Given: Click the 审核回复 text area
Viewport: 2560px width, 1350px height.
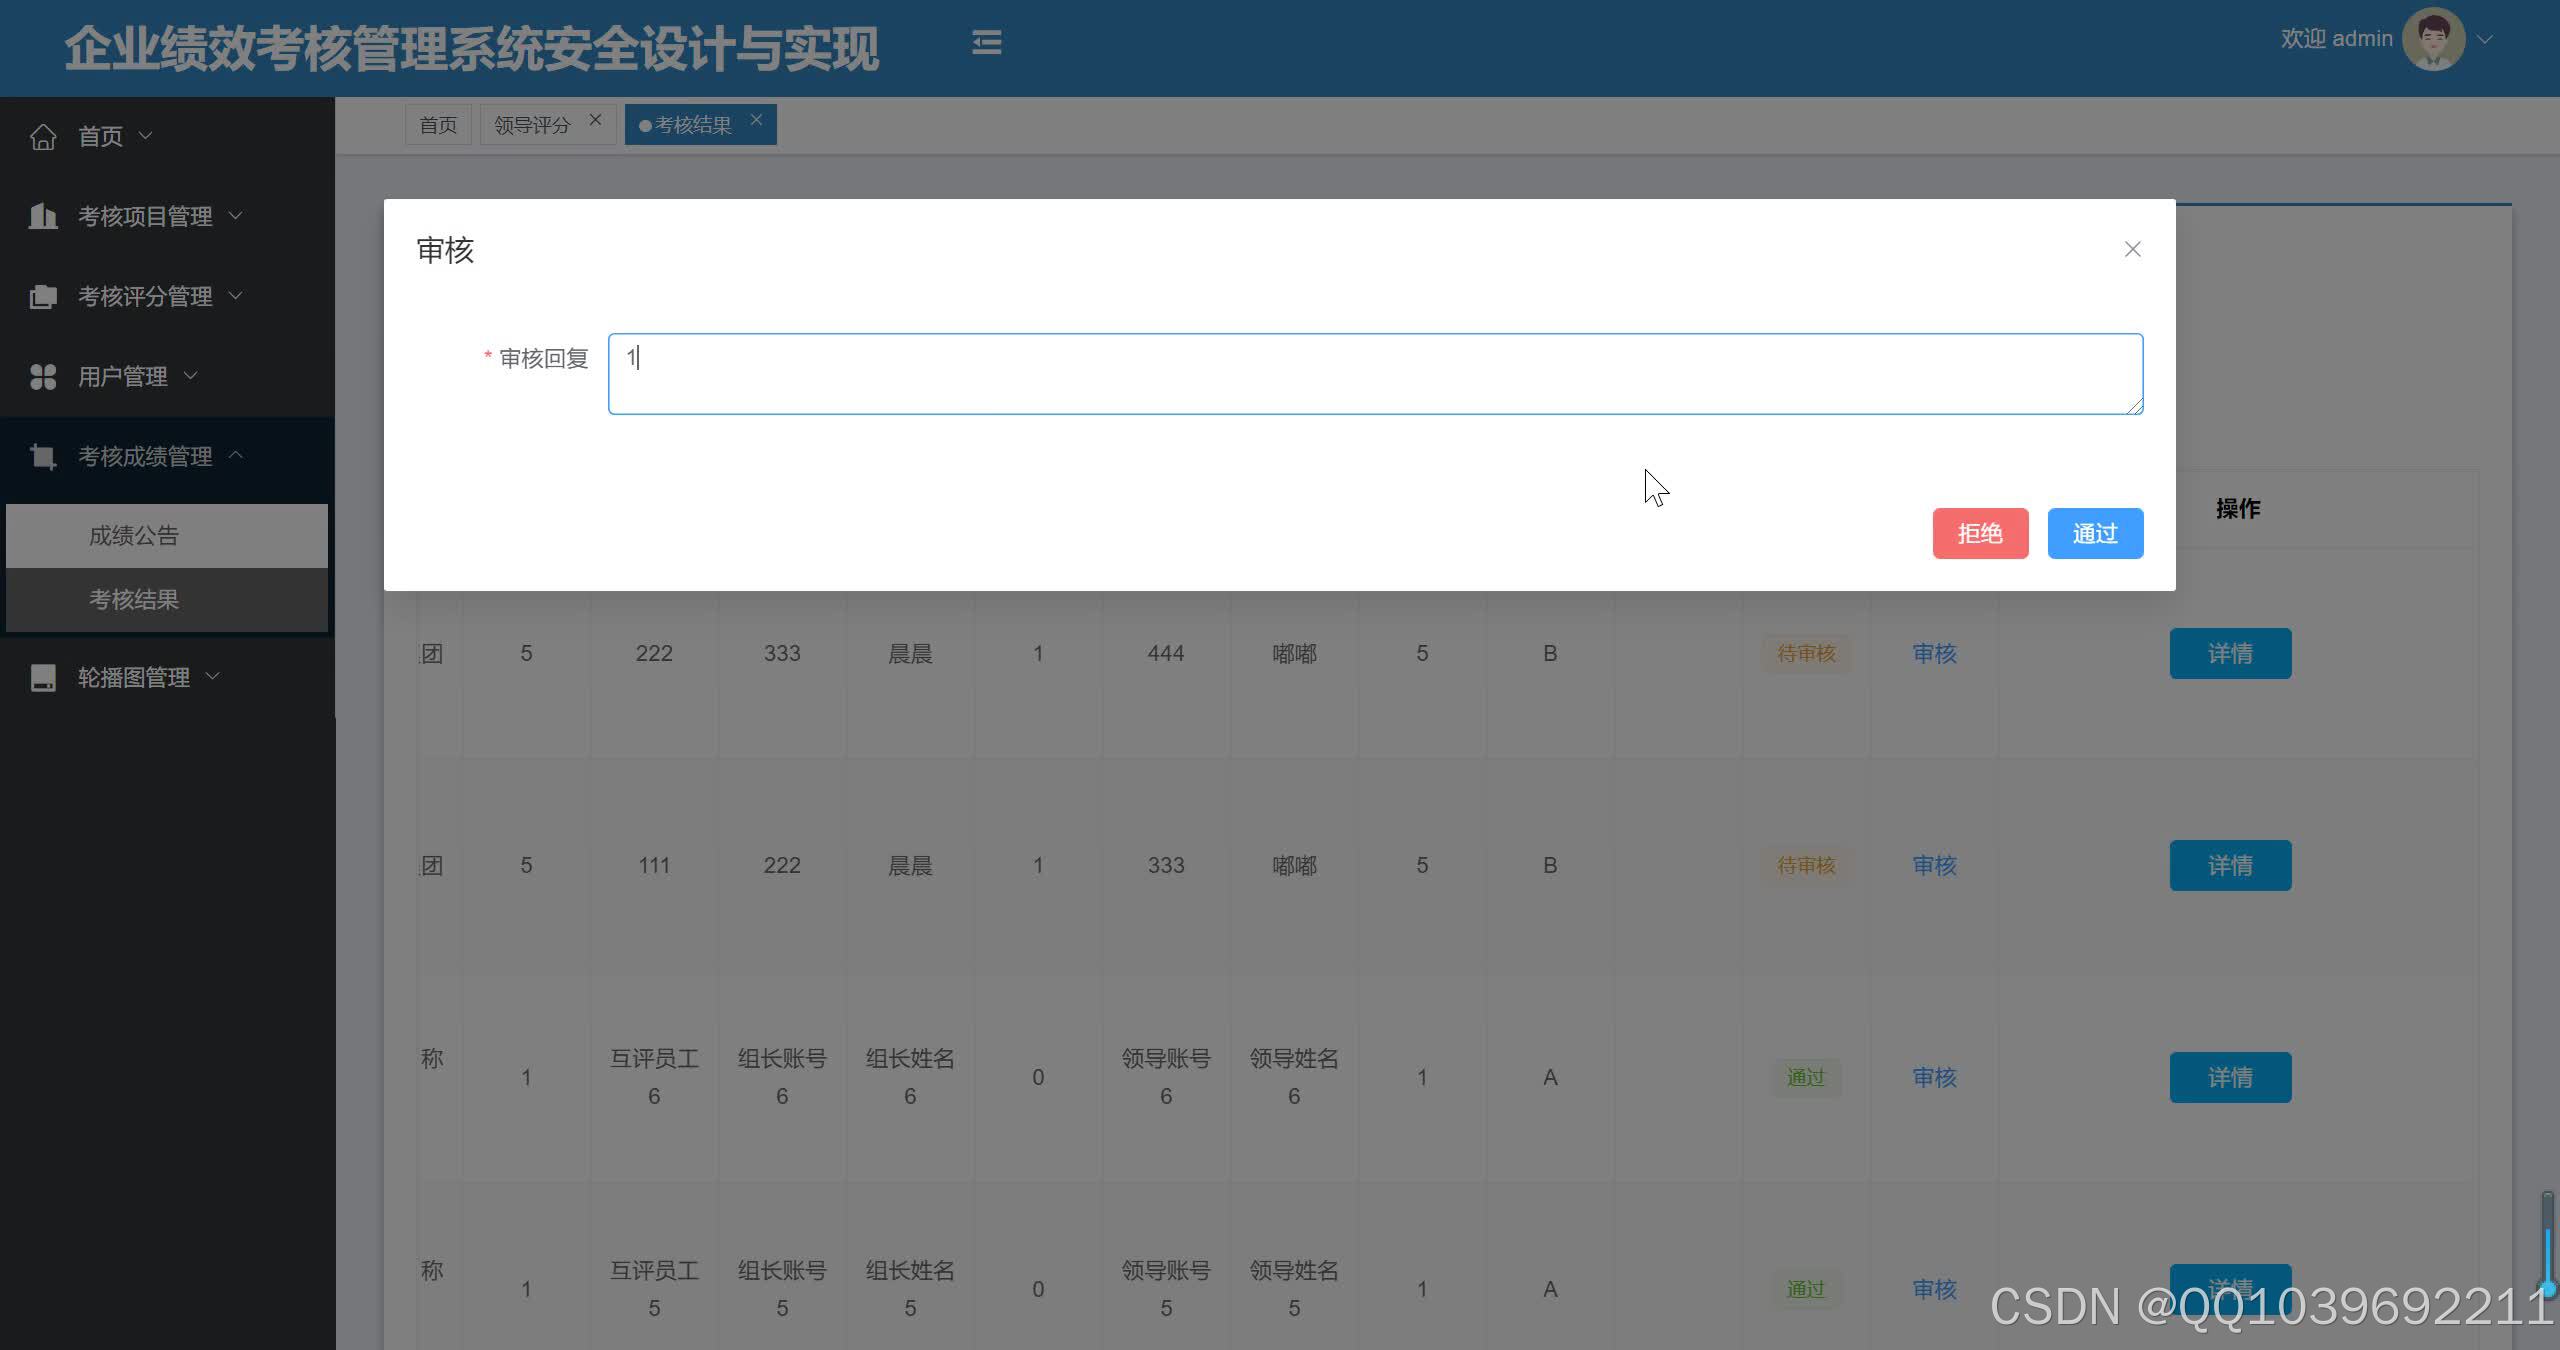Looking at the screenshot, I should point(1375,374).
